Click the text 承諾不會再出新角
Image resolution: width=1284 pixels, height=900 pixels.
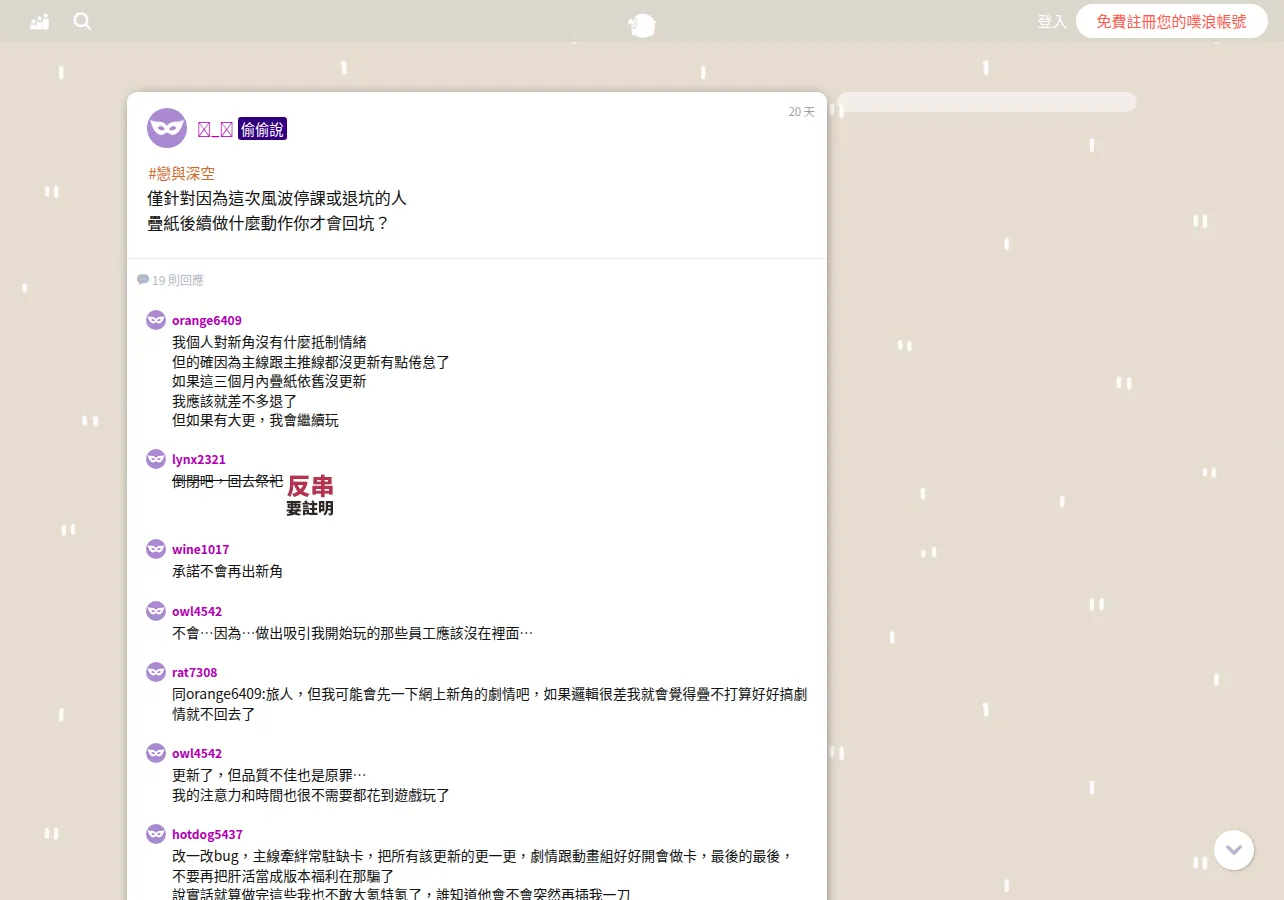(x=227, y=571)
